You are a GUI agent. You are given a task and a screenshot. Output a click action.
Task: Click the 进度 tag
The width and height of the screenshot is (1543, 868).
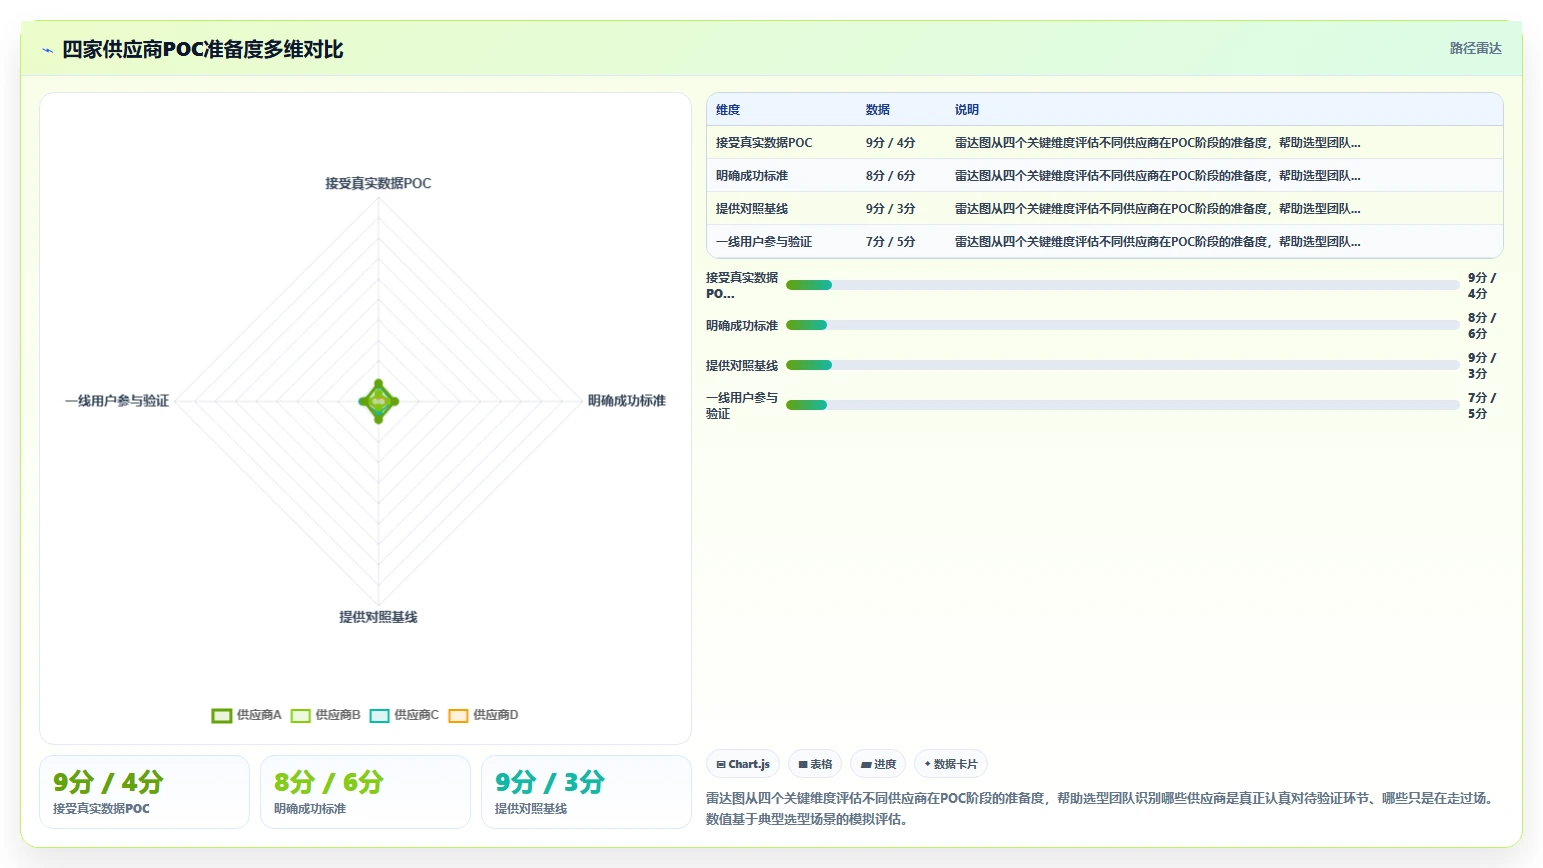[x=878, y=764]
